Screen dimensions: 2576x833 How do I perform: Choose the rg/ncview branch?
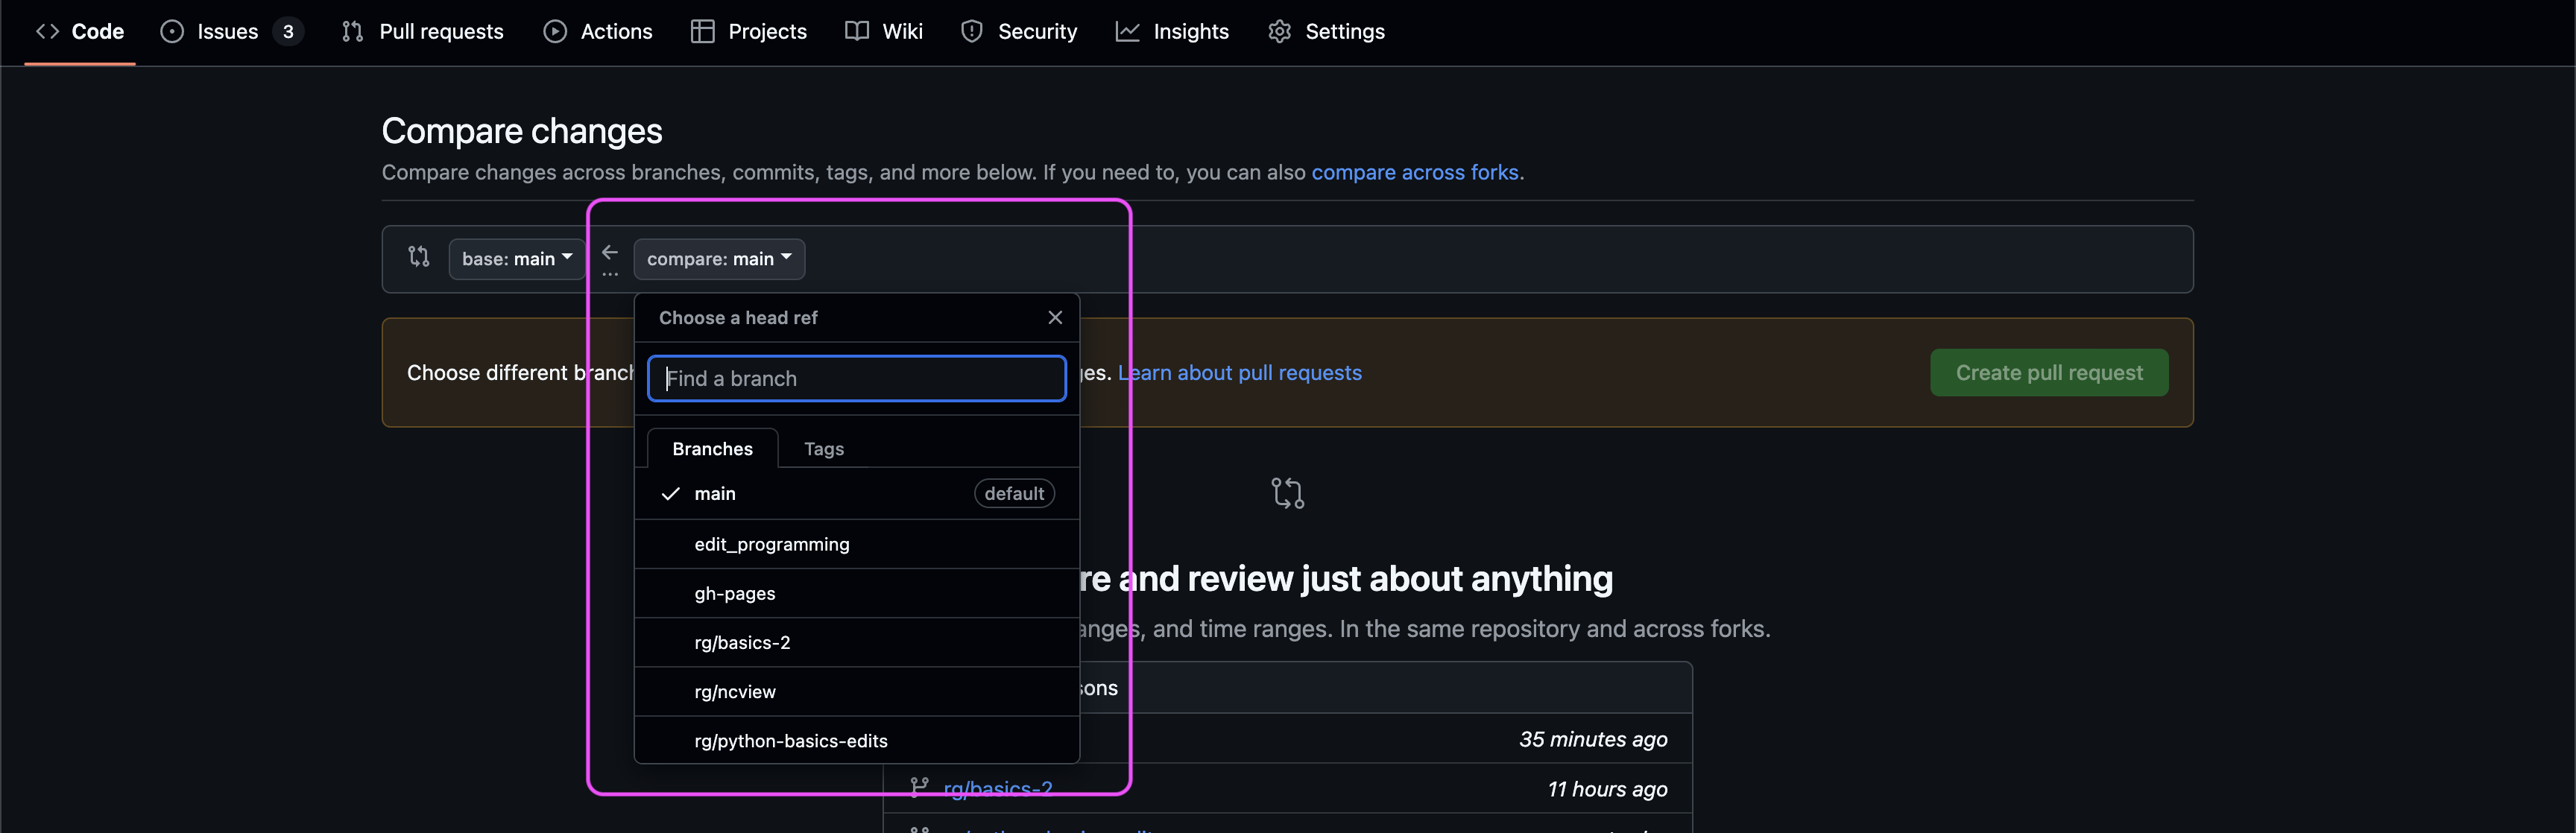[734, 692]
